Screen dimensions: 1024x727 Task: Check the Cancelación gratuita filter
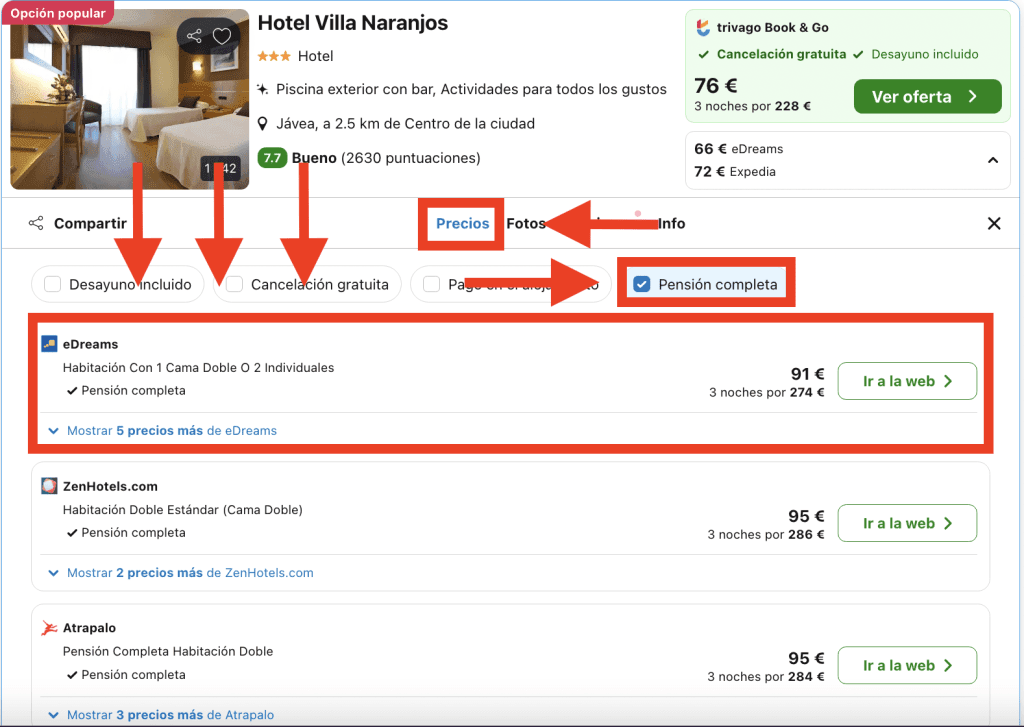235,284
